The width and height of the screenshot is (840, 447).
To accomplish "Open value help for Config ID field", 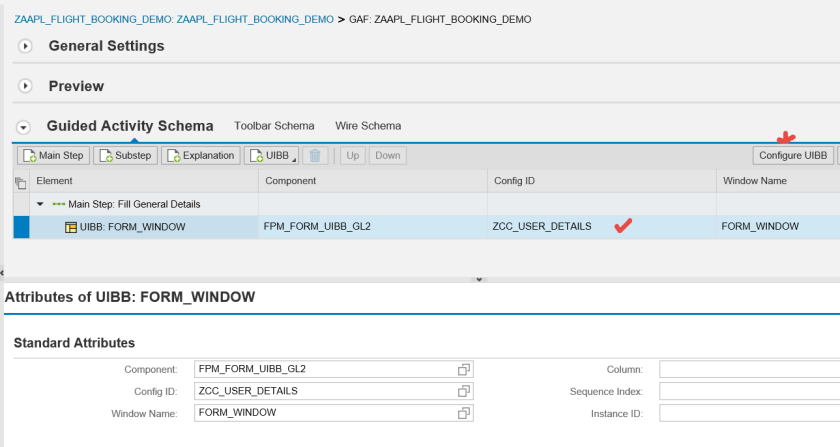I will coord(464,391).
